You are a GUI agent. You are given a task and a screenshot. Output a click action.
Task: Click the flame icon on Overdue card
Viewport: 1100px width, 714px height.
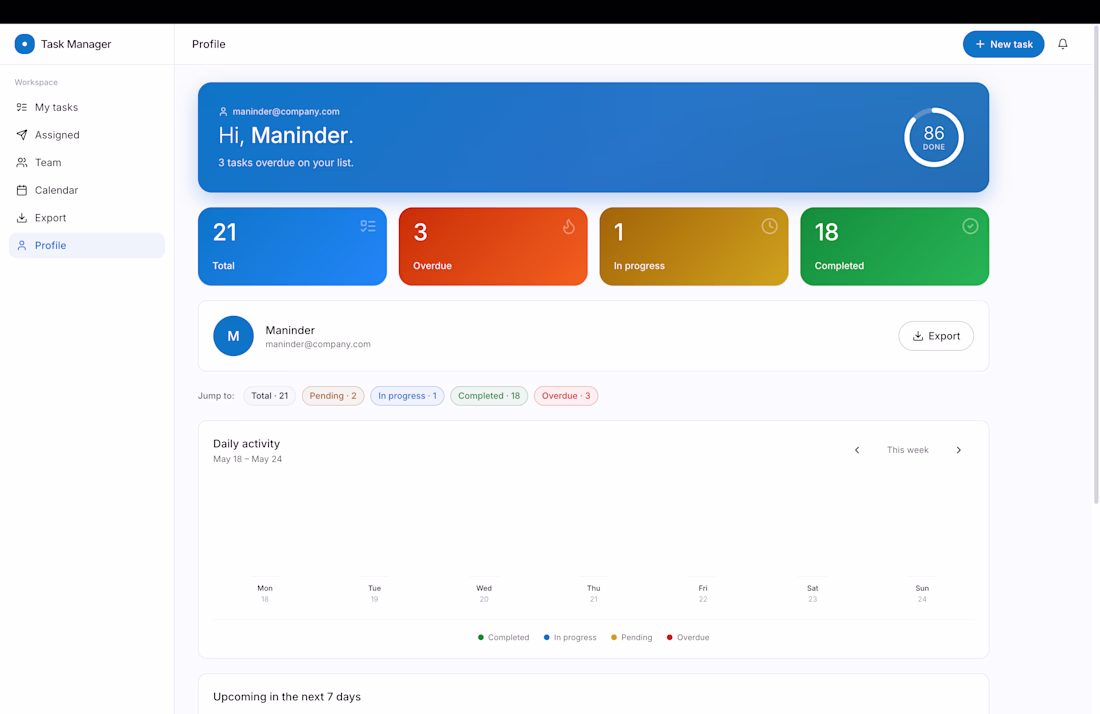569,226
